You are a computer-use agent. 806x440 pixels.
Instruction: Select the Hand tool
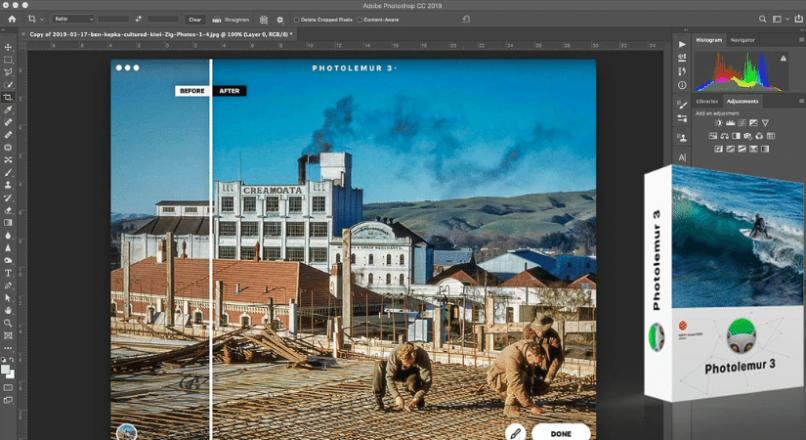(x=8, y=310)
